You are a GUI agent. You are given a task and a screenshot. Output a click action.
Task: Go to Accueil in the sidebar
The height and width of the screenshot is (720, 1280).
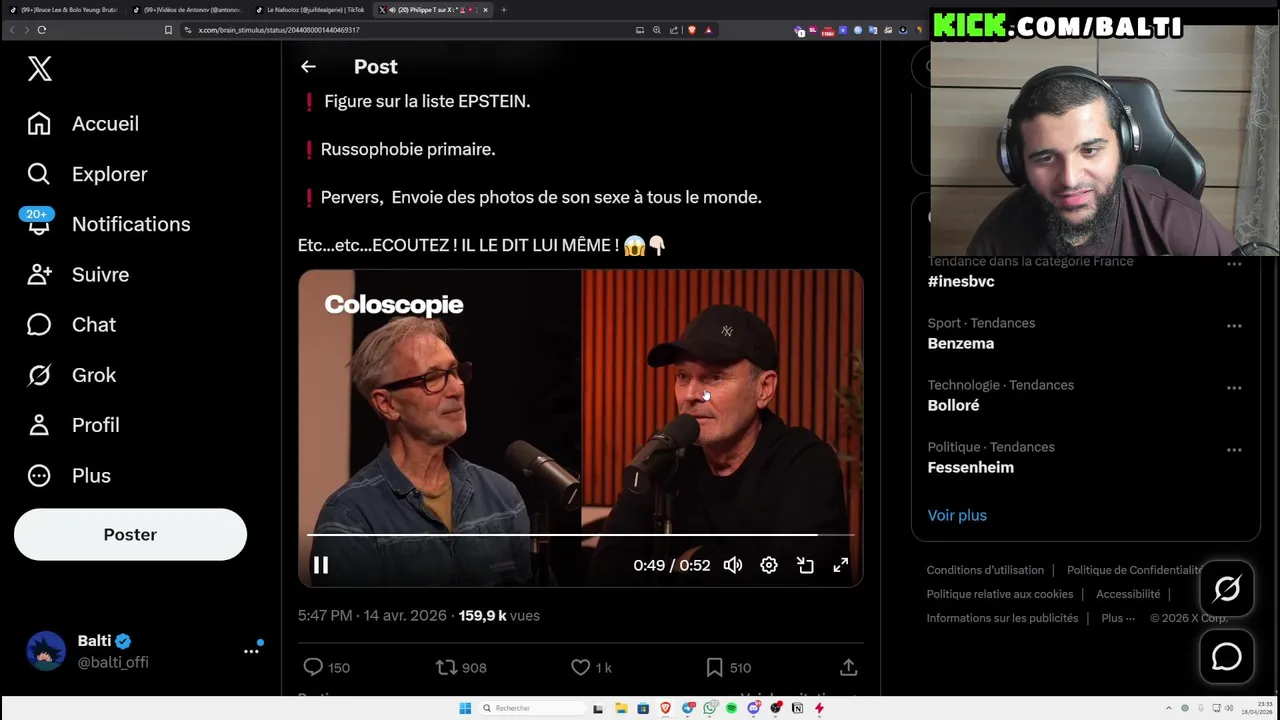(x=83, y=124)
